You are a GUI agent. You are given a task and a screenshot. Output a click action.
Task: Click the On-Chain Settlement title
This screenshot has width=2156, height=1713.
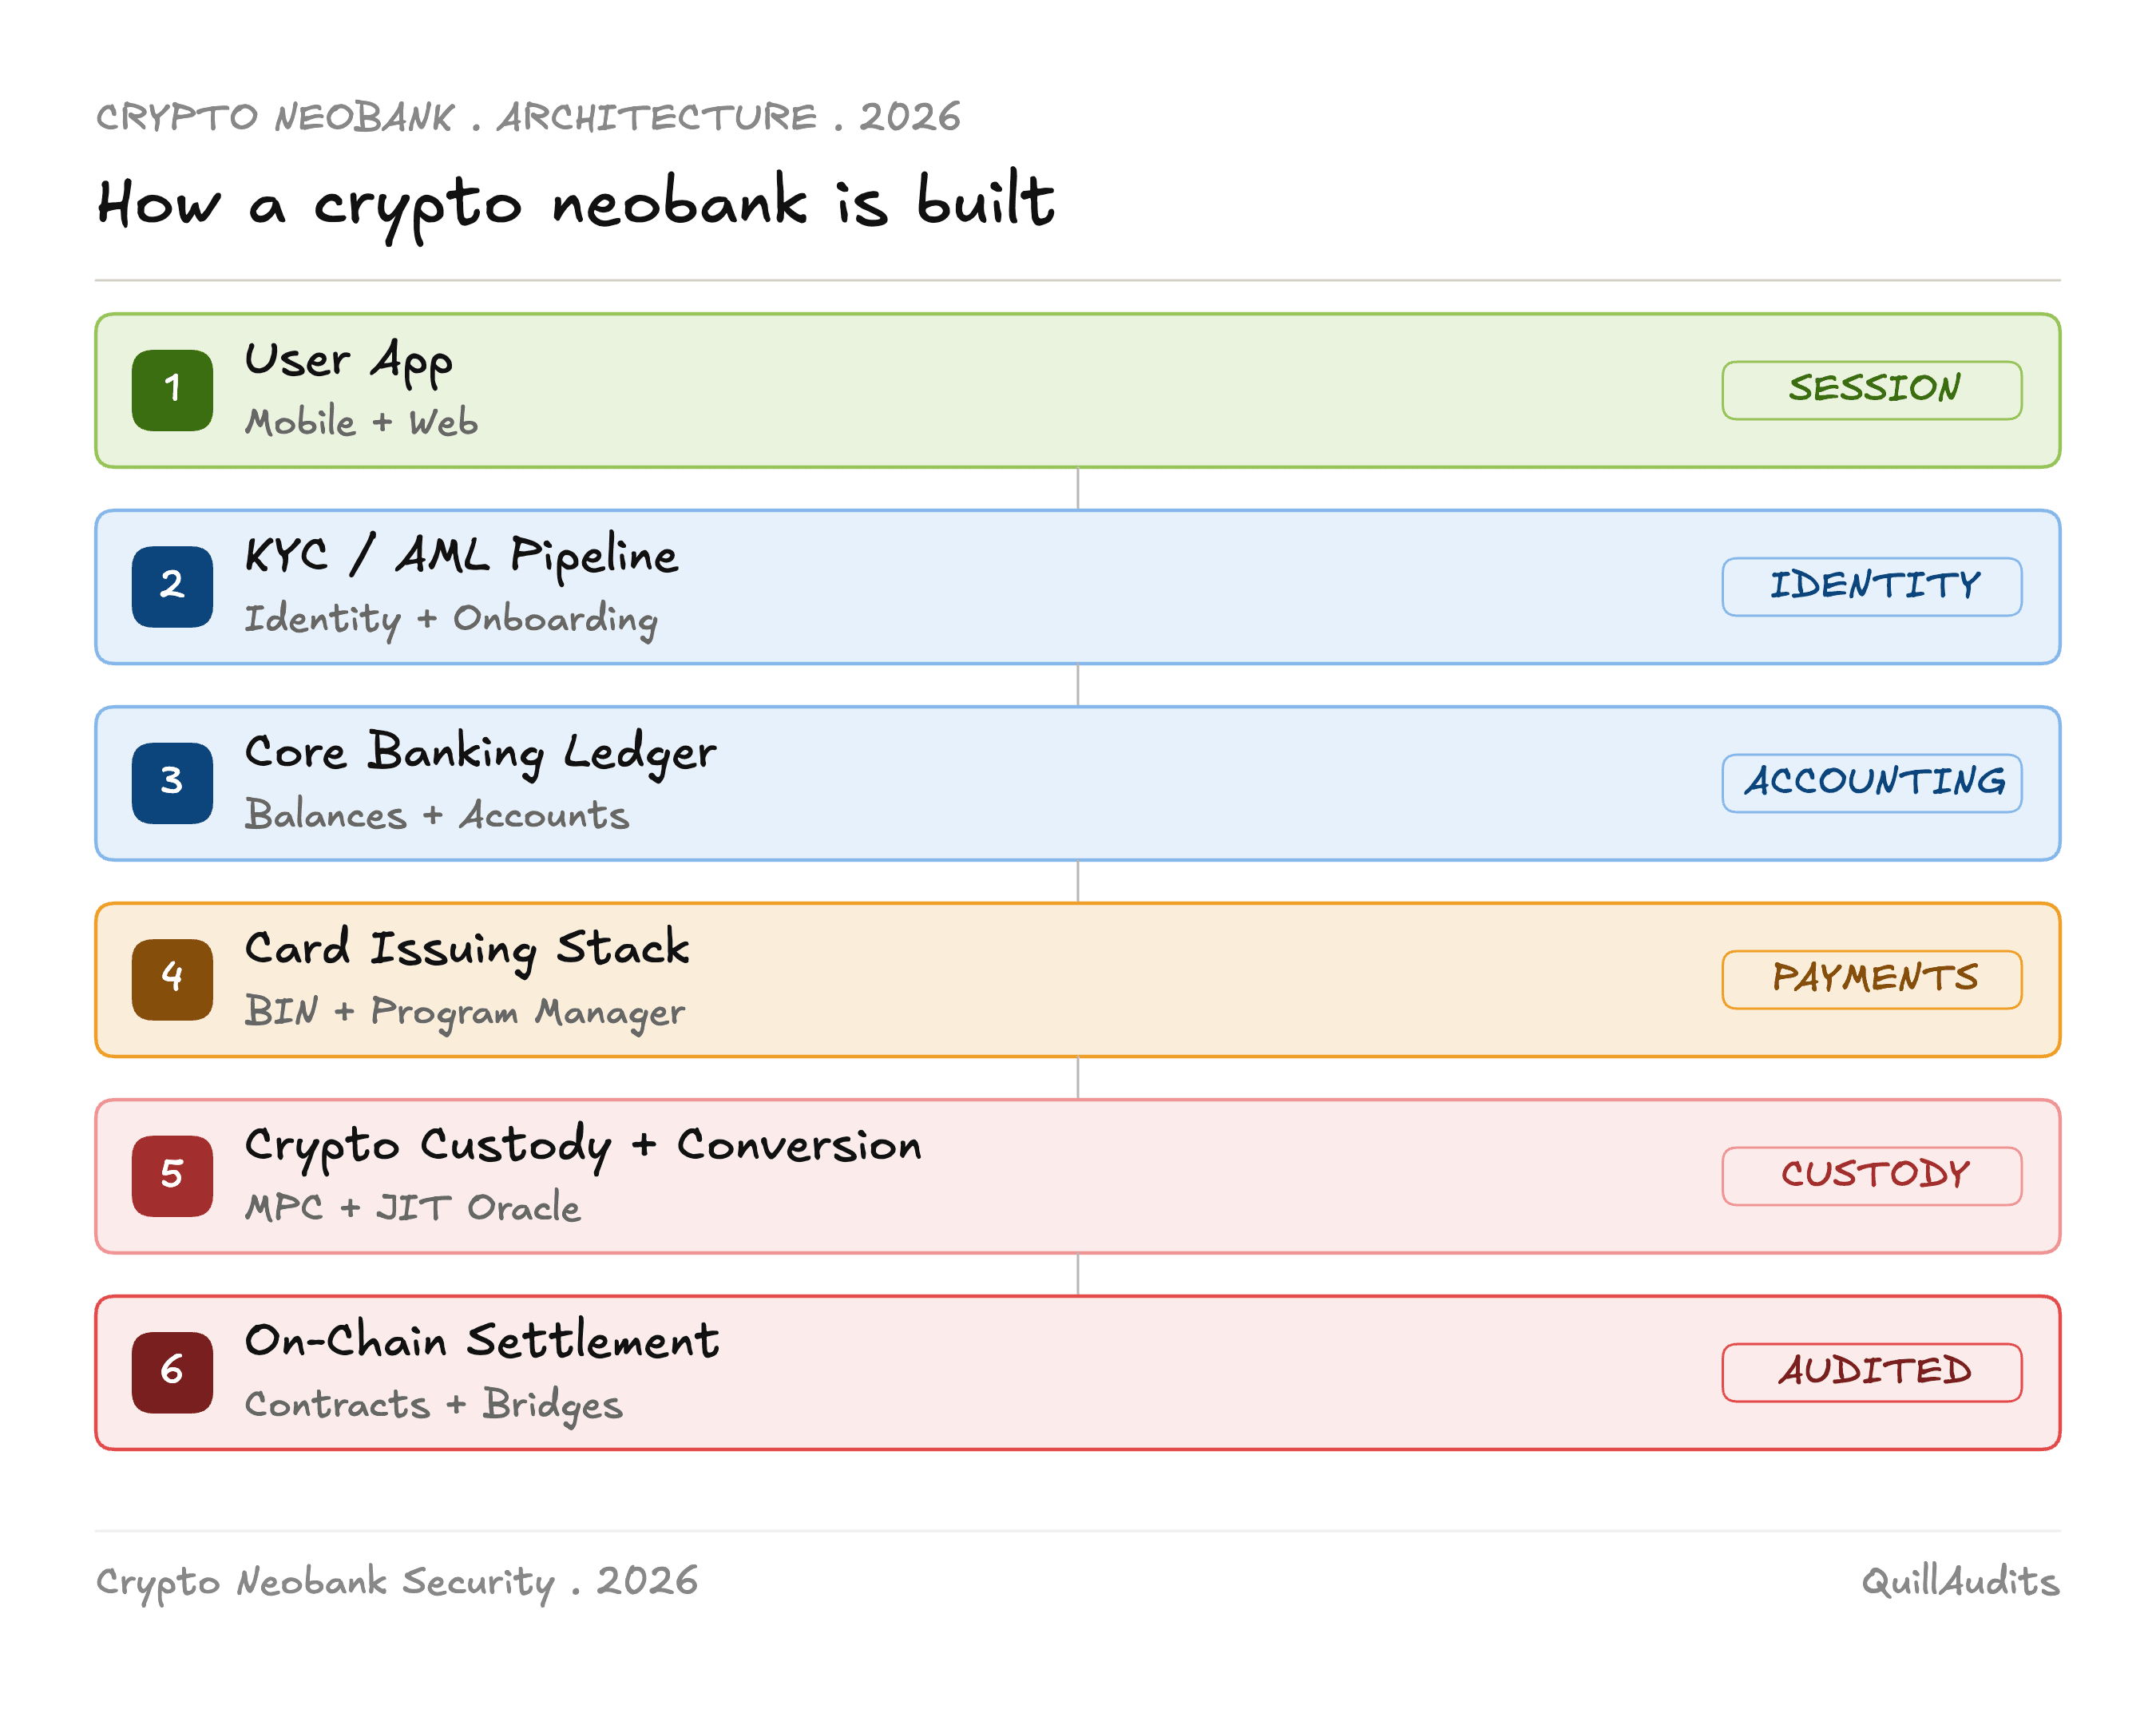[x=482, y=1341]
